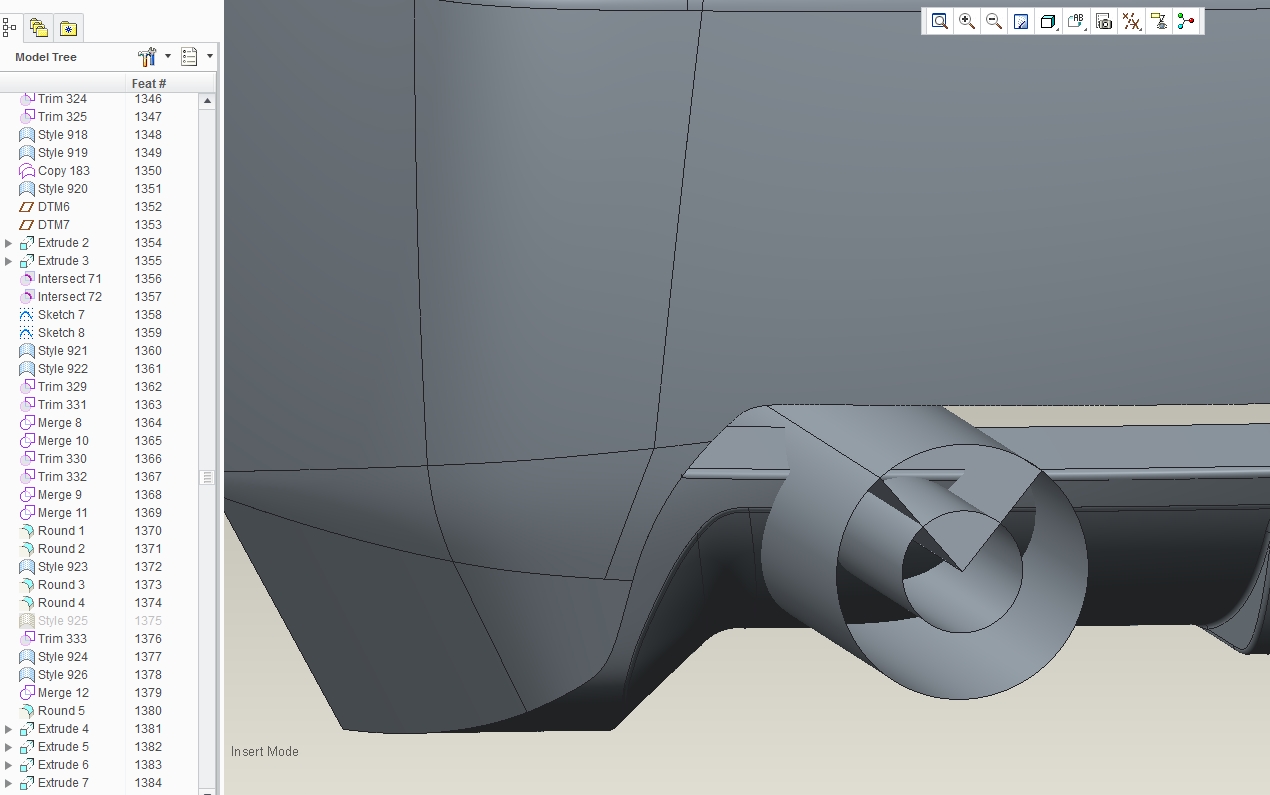Select Merge 8 feature
Image resolution: width=1270 pixels, height=795 pixels.
(x=60, y=423)
